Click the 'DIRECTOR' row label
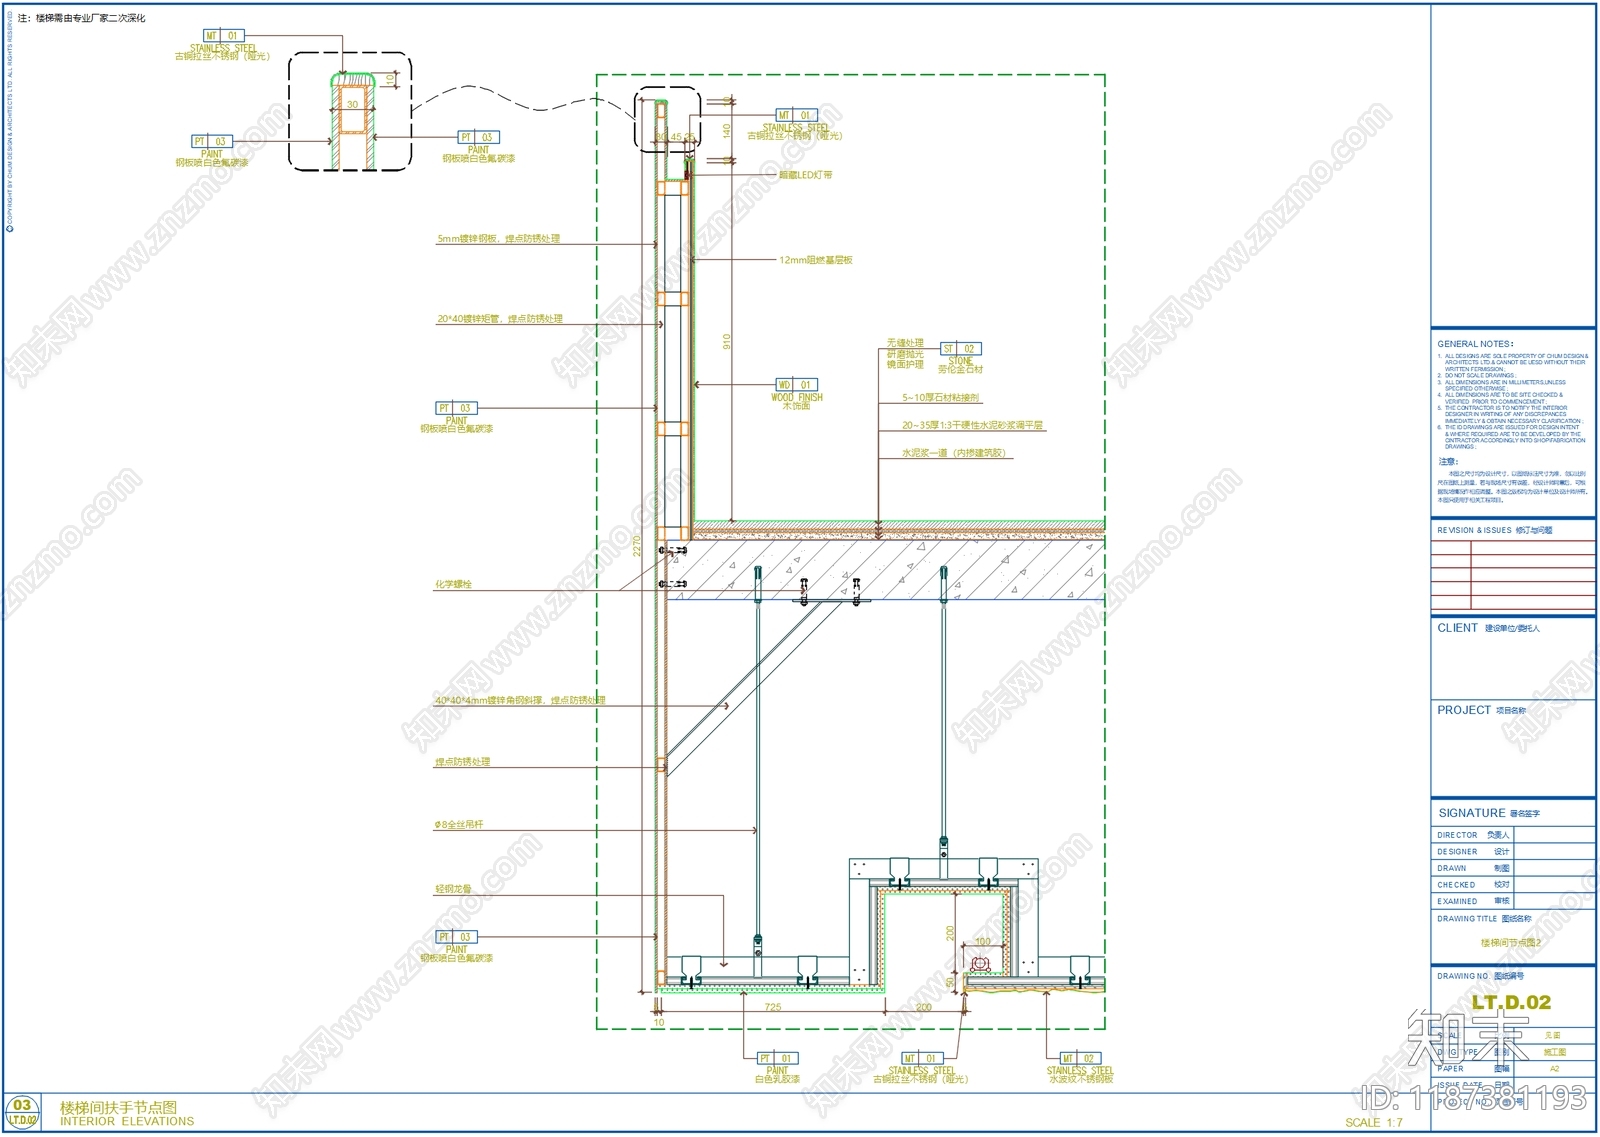This screenshot has height=1137, width=1600. point(1457,835)
